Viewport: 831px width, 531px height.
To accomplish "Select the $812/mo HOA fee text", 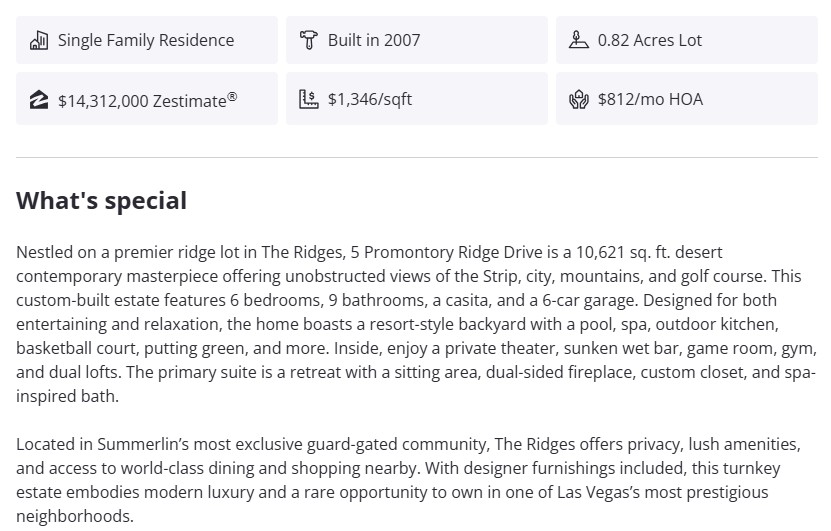I will 650,100.
